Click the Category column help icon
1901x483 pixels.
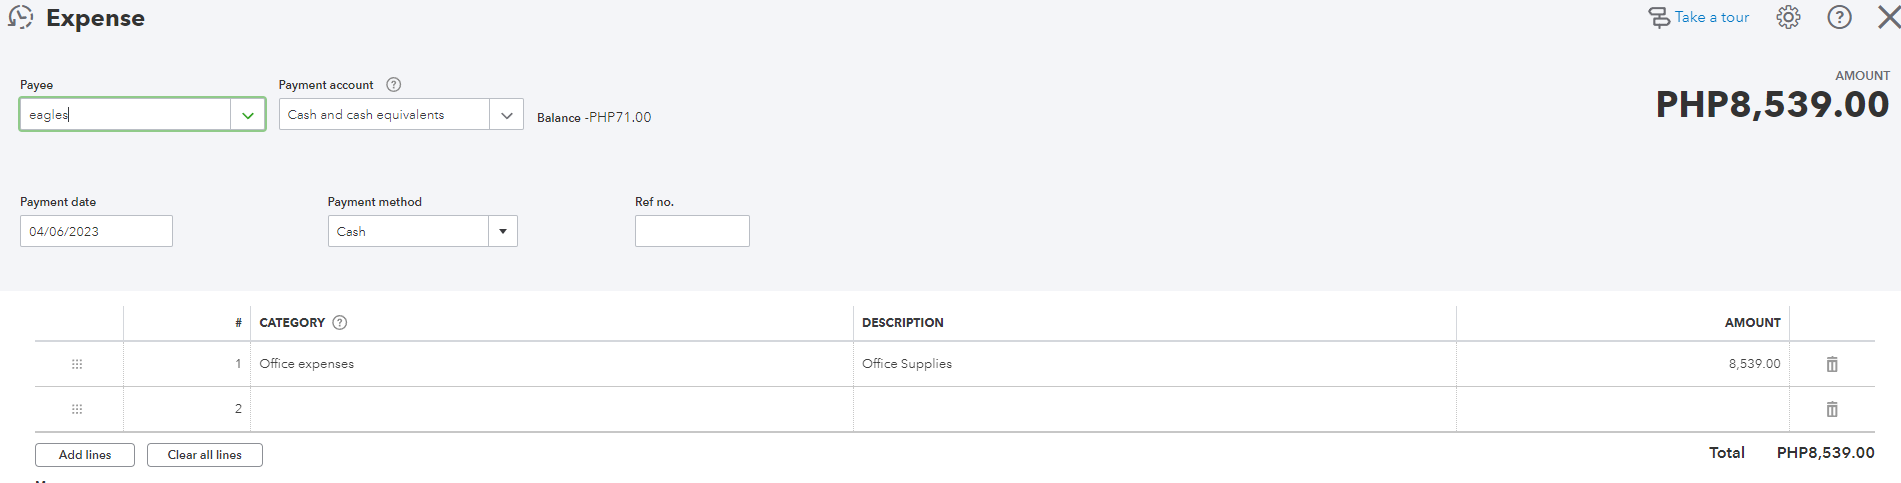[x=340, y=323]
